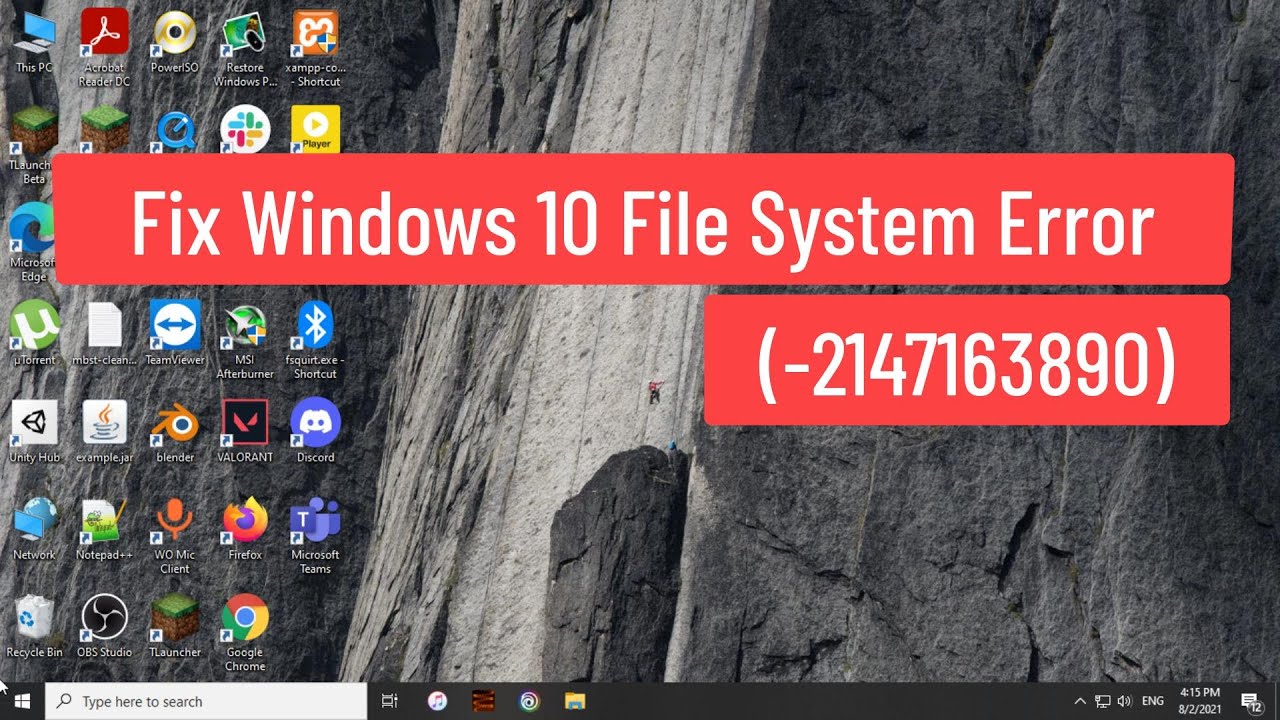Open the volume control tray icon
Screen dimensions: 1280x720
(x=1124, y=702)
